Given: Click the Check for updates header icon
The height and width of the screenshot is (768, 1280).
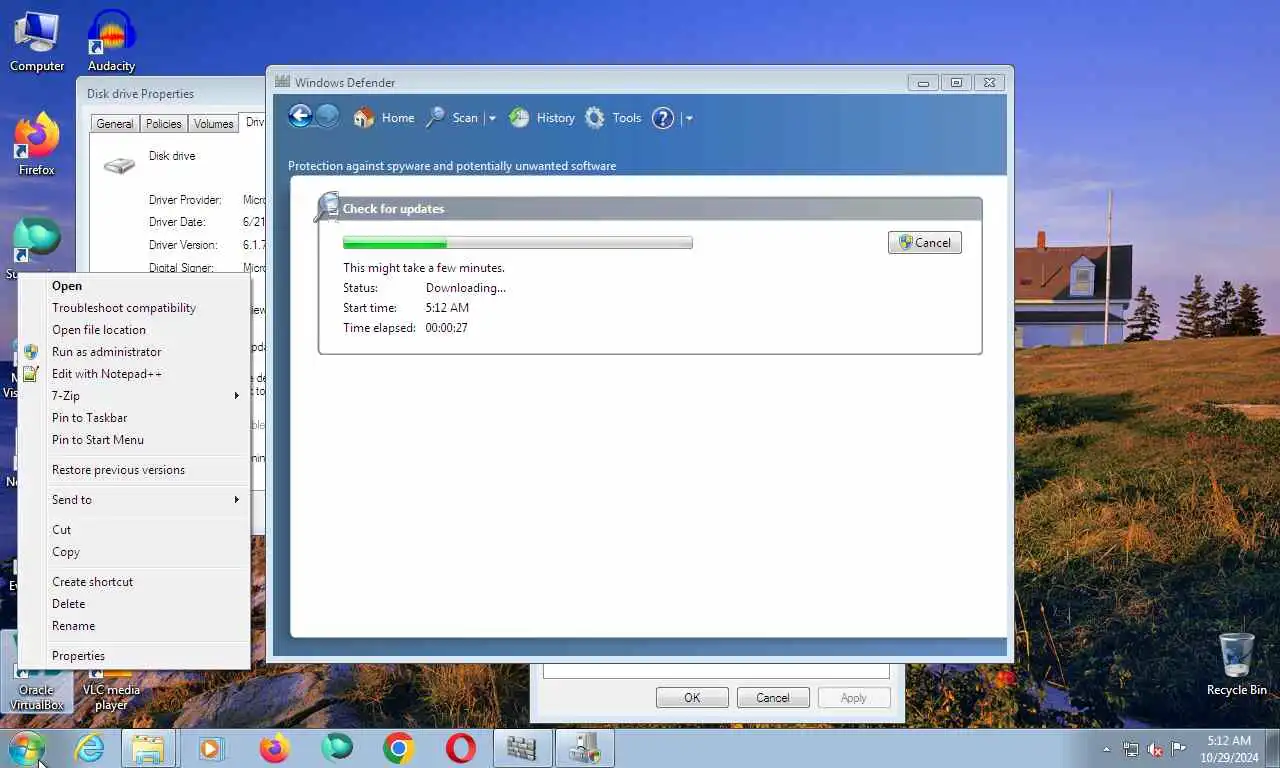Looking at the screenshot, I should 326,207.
